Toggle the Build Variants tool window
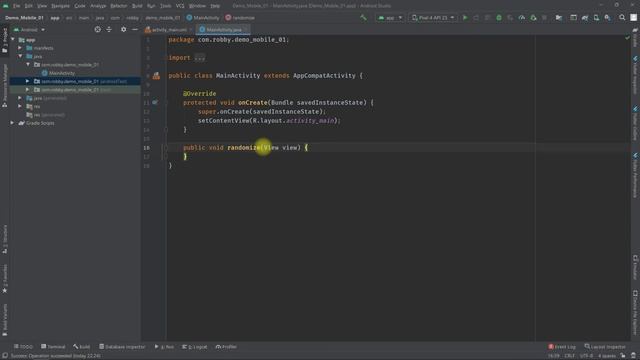Image resolution: width=640 pixels, height=360 pixels. pyautogui.click(x=5, y=320)
